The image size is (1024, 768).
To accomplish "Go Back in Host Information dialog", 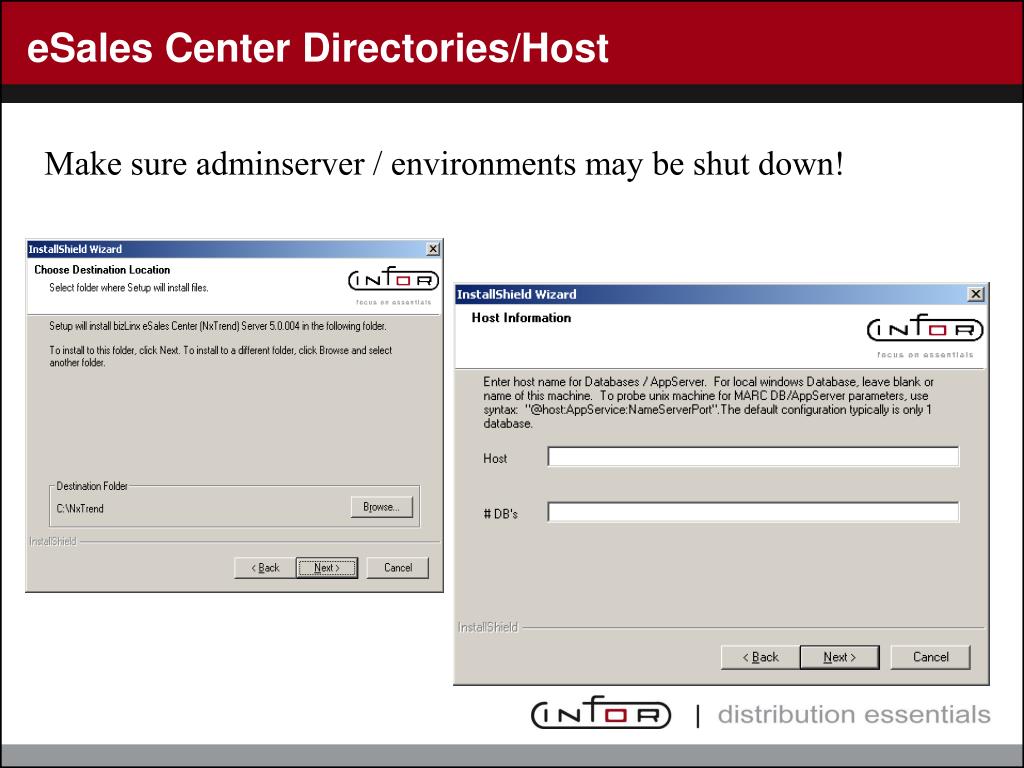I will [760, 657].
